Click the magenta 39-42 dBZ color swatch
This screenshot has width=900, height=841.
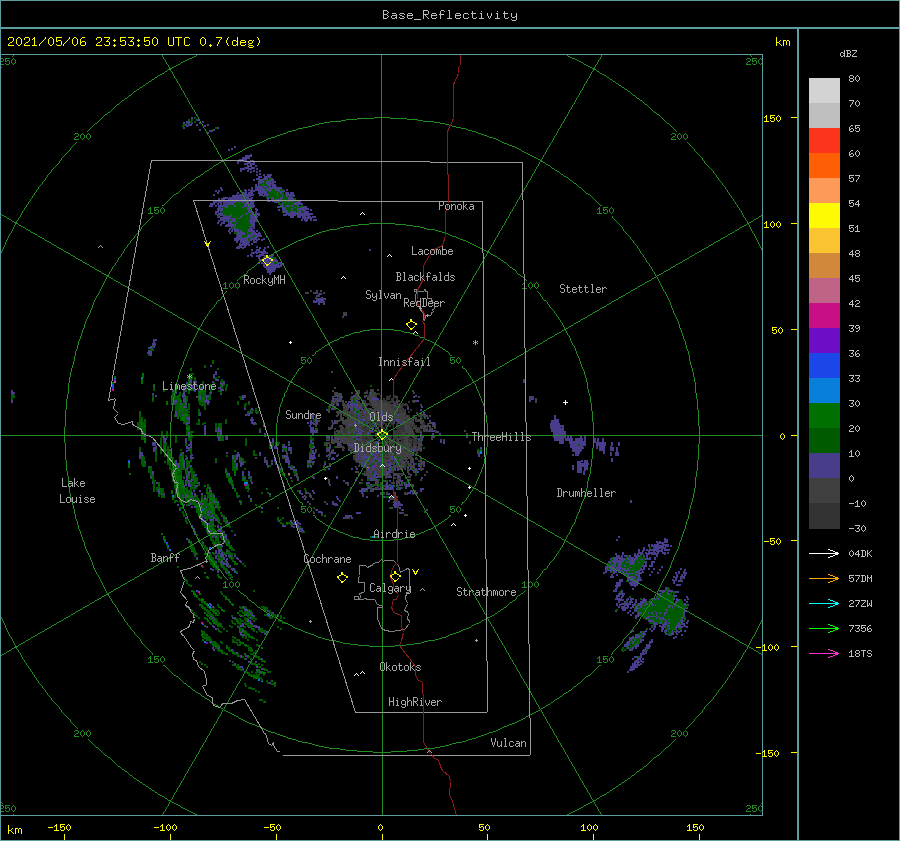click(x=824, y=316)
